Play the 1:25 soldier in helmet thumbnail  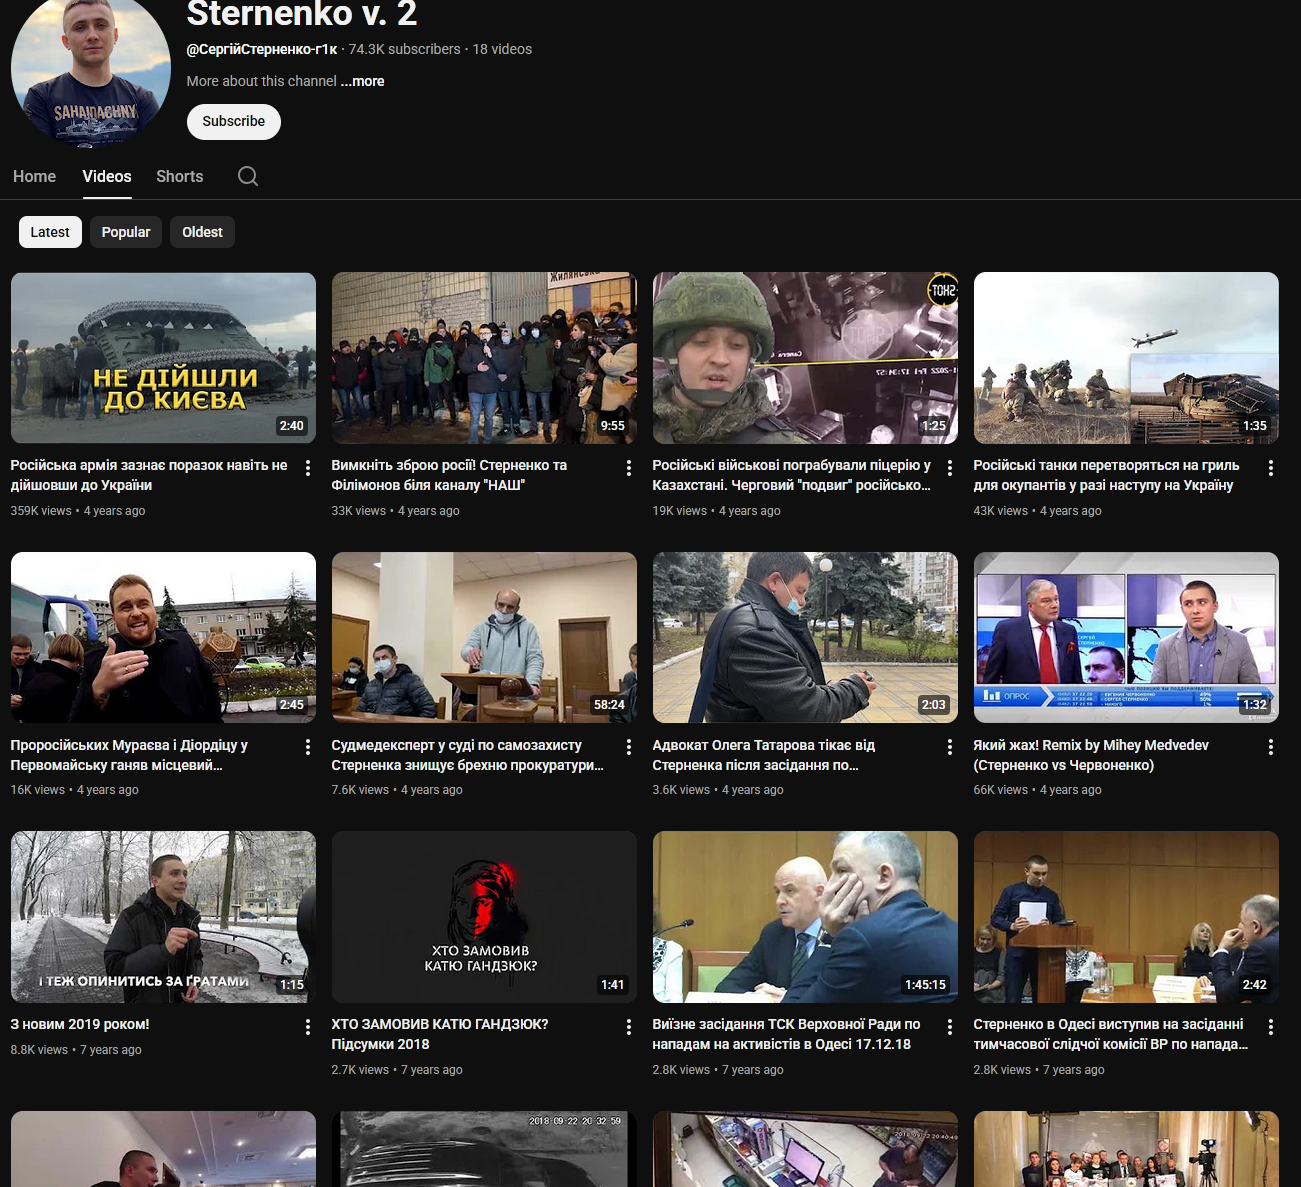coord(805,358)
